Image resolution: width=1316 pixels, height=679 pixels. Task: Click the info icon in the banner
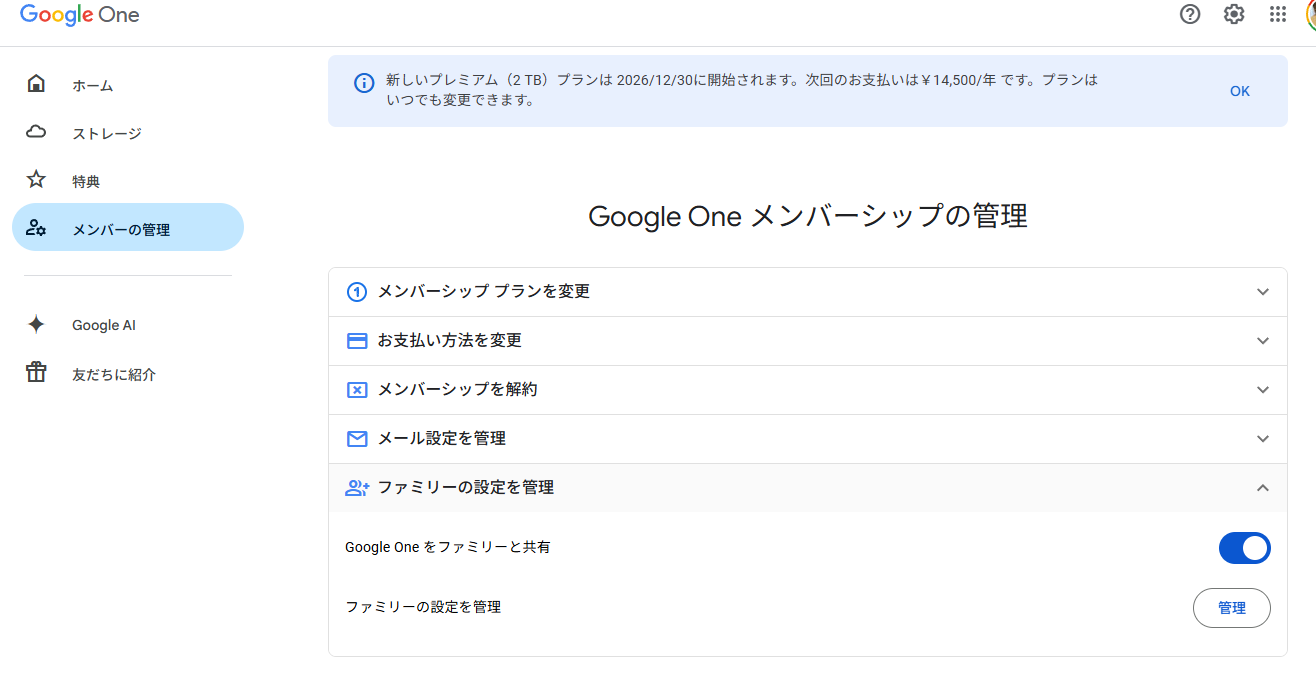[x=365, y=83]
